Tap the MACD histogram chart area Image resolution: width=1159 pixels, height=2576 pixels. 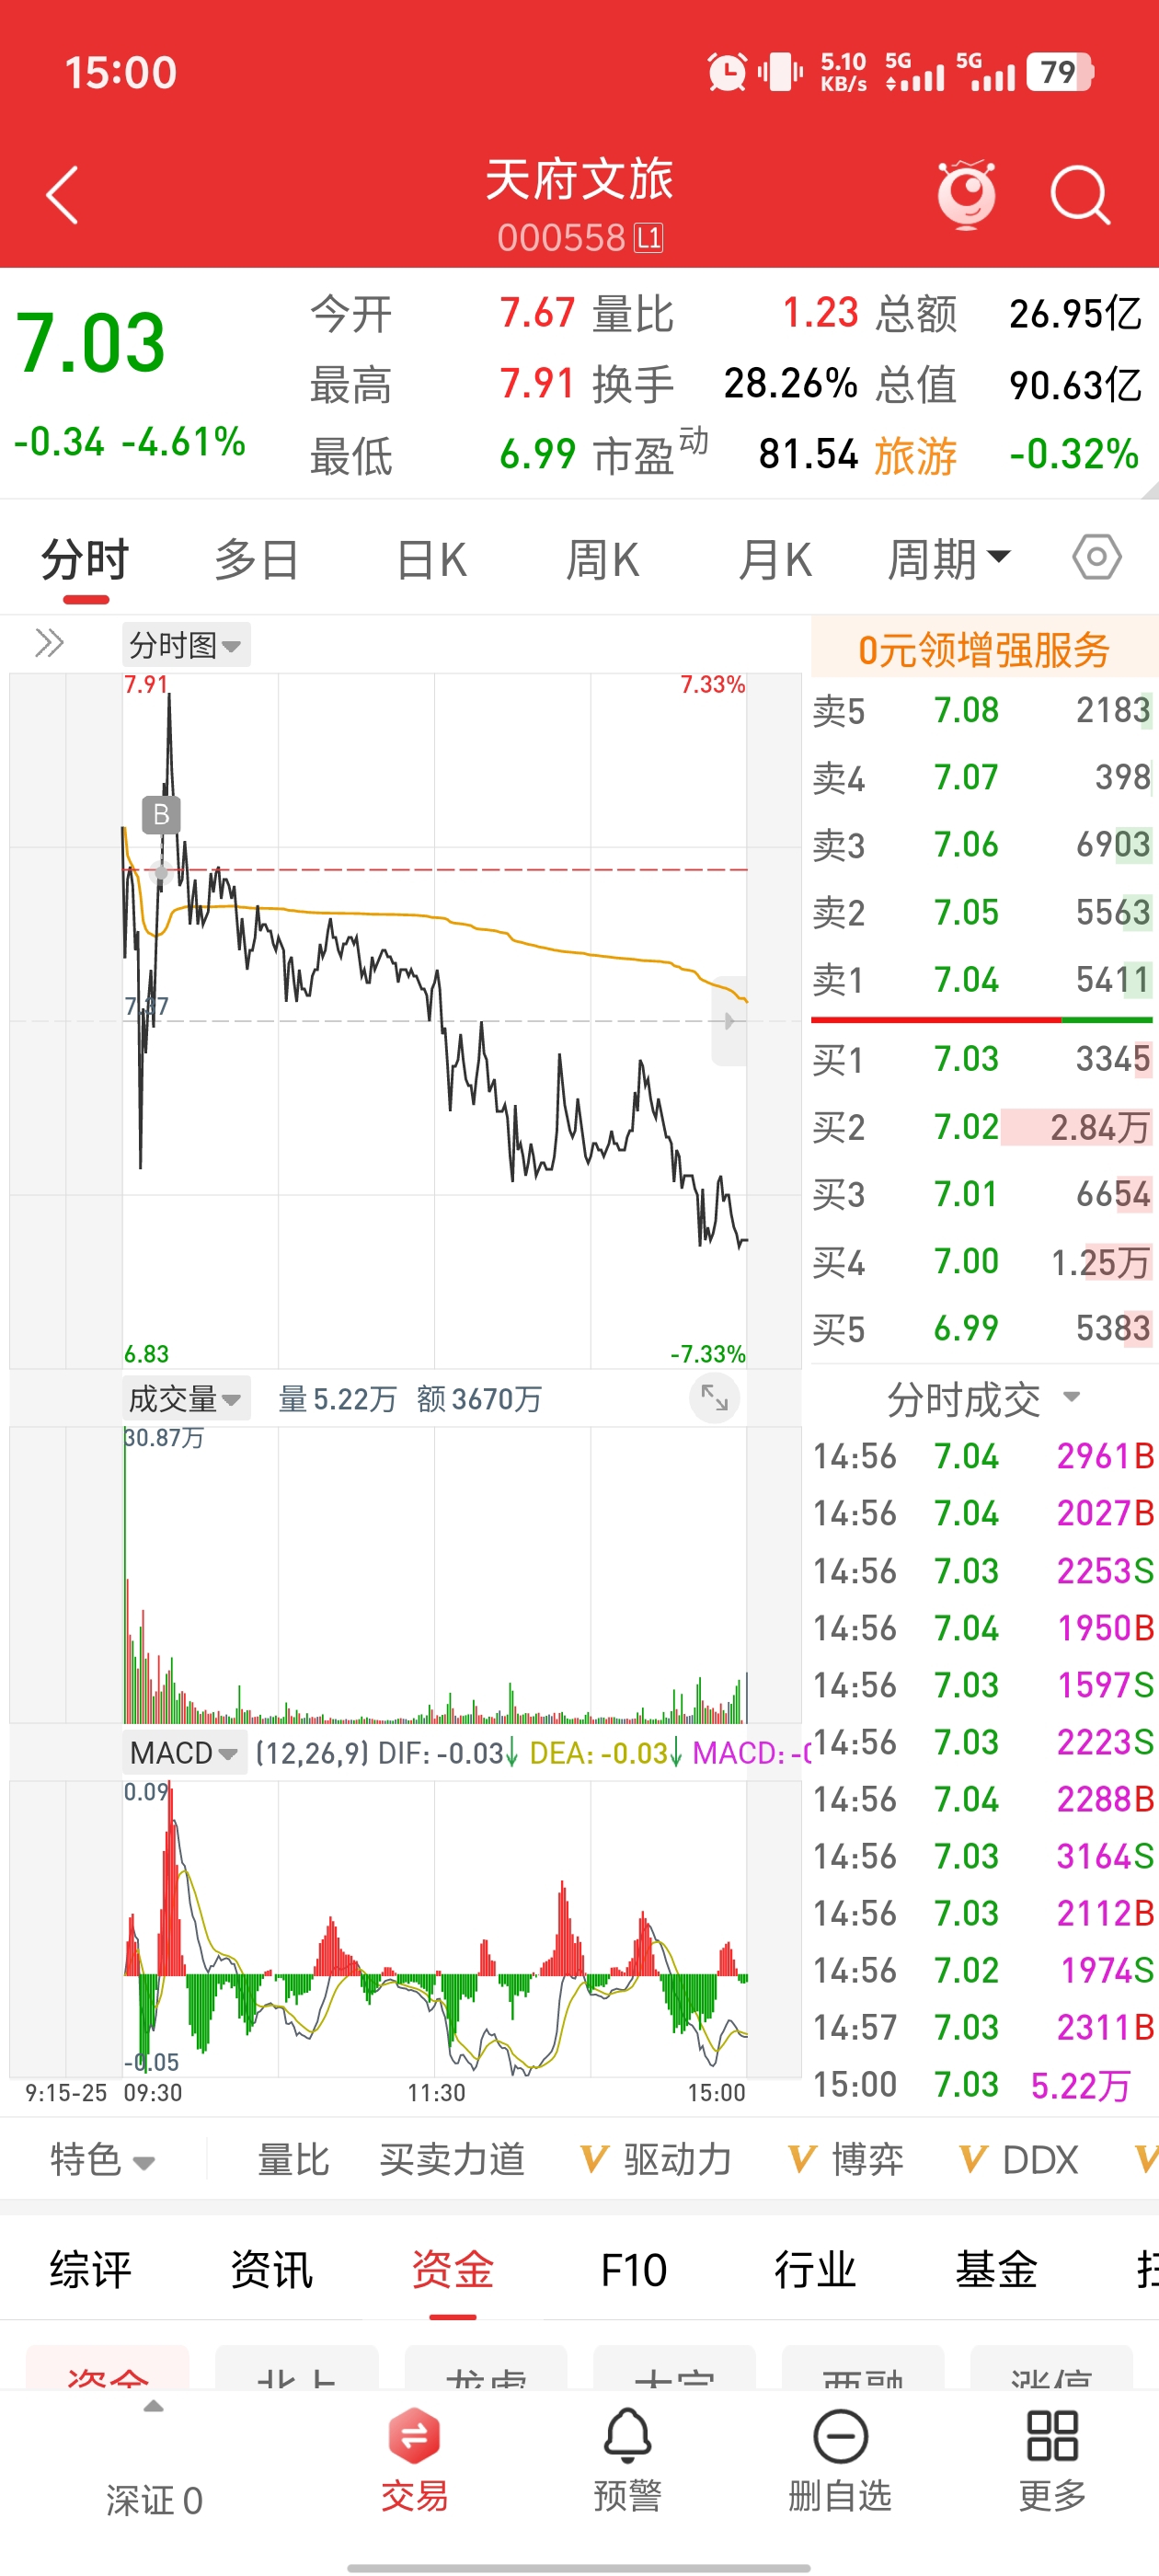pos(434,1928)
